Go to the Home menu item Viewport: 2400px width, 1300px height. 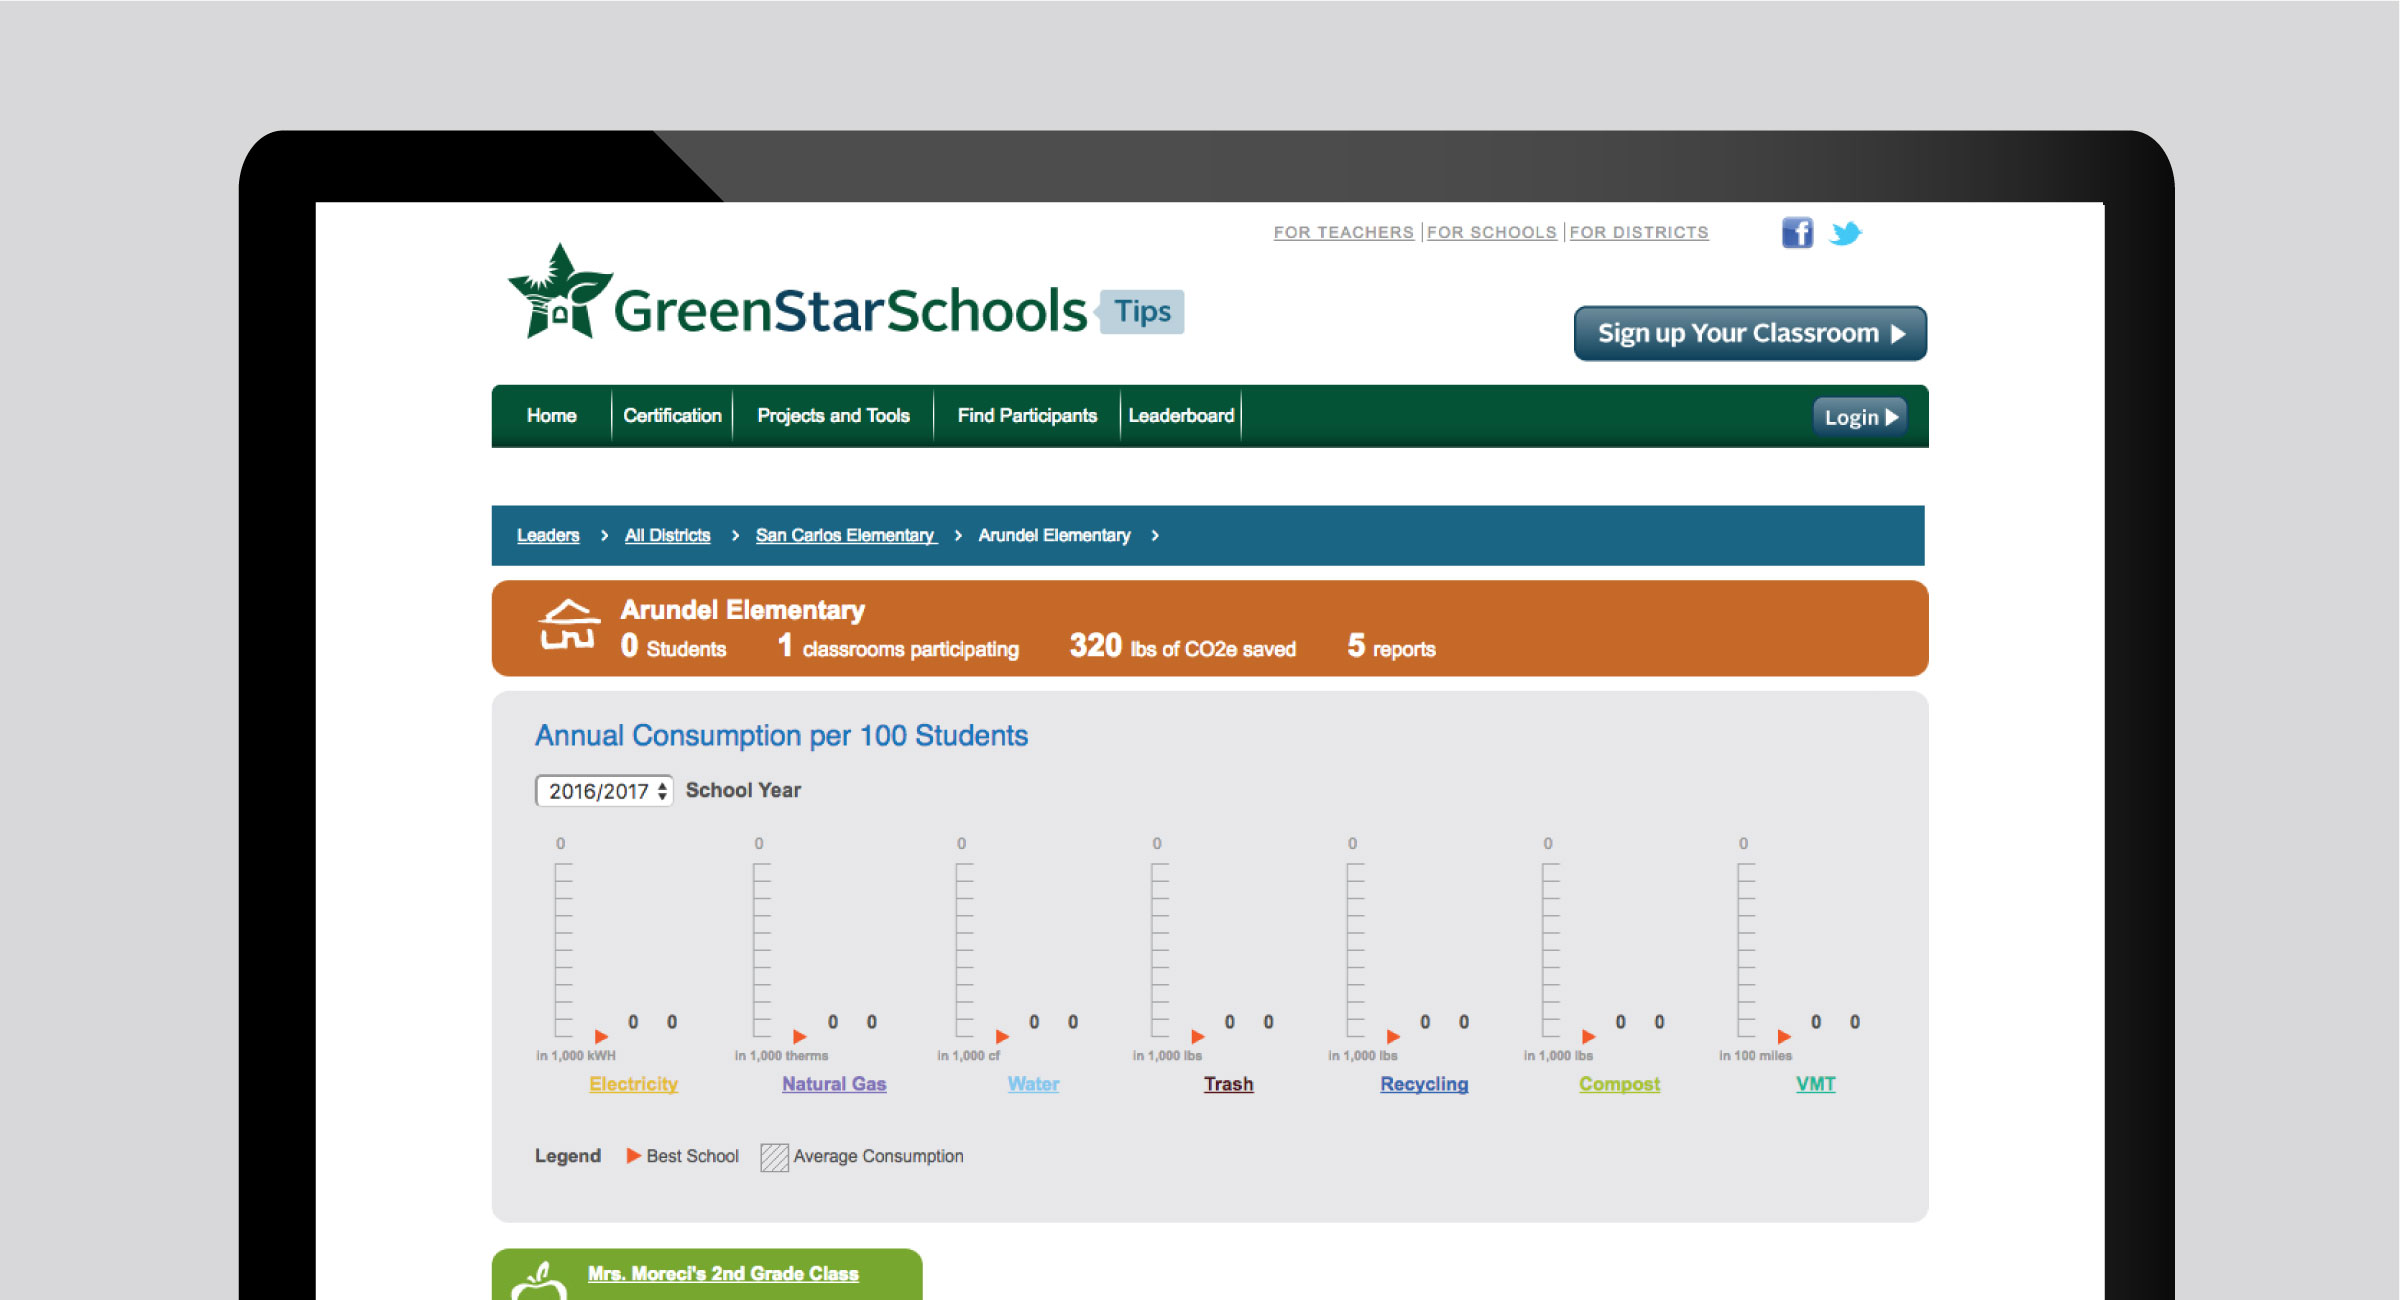(552, 416)
